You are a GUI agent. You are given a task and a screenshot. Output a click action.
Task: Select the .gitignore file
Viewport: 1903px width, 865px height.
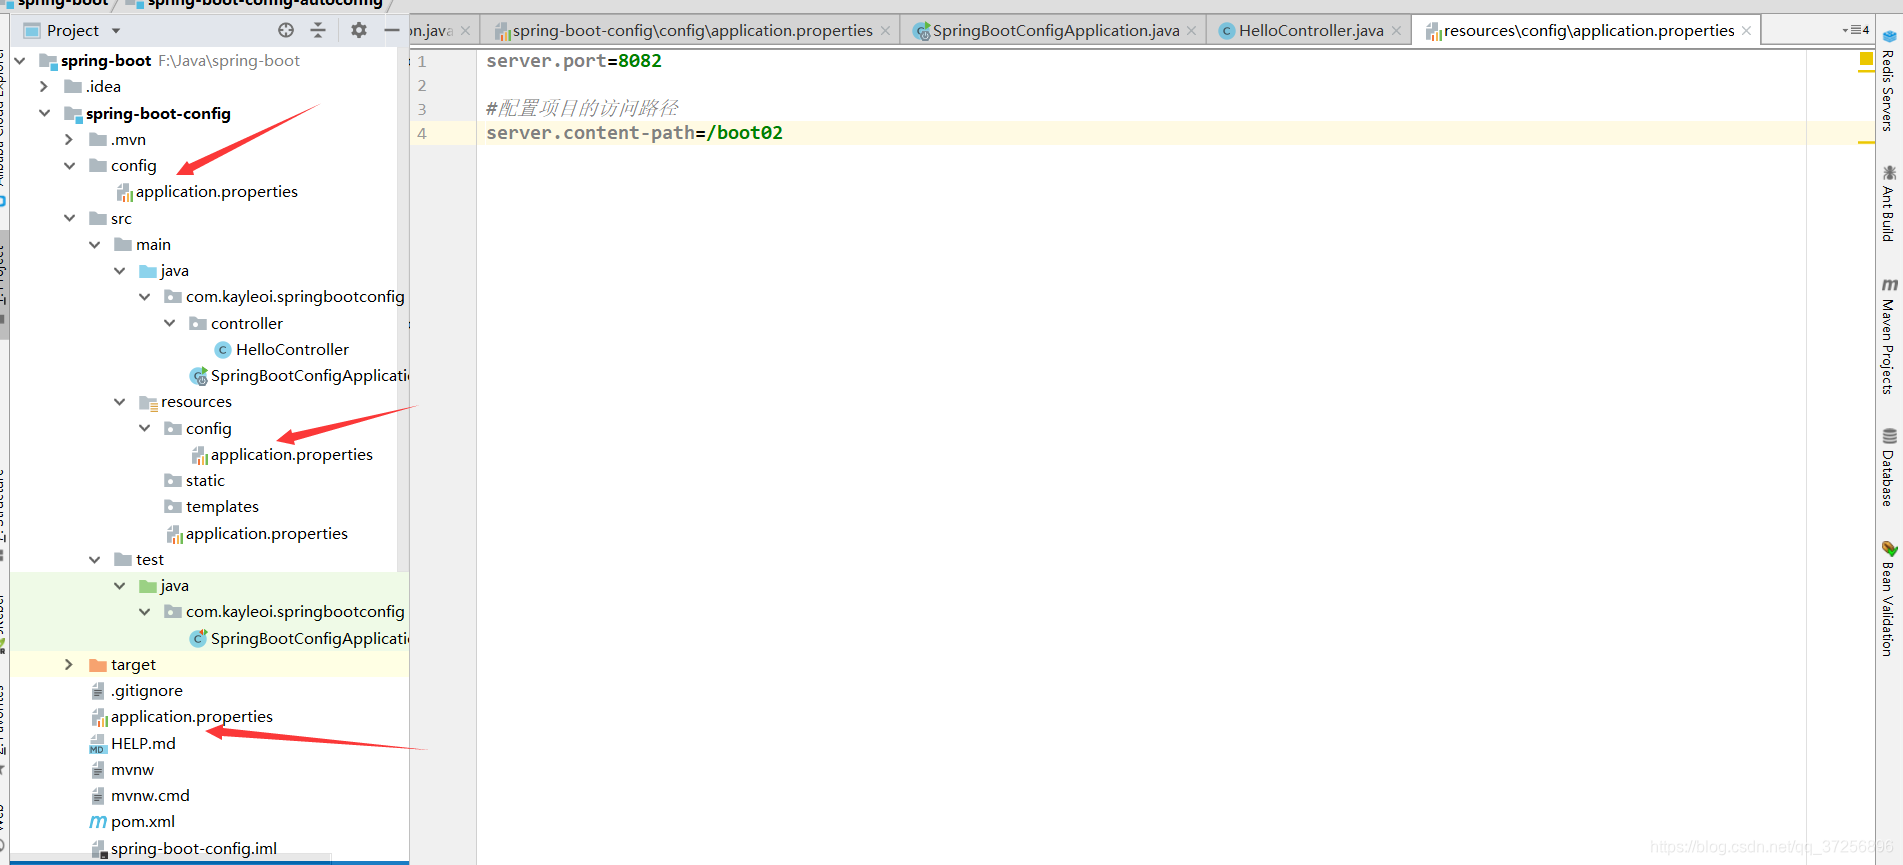tap(137, 691)
